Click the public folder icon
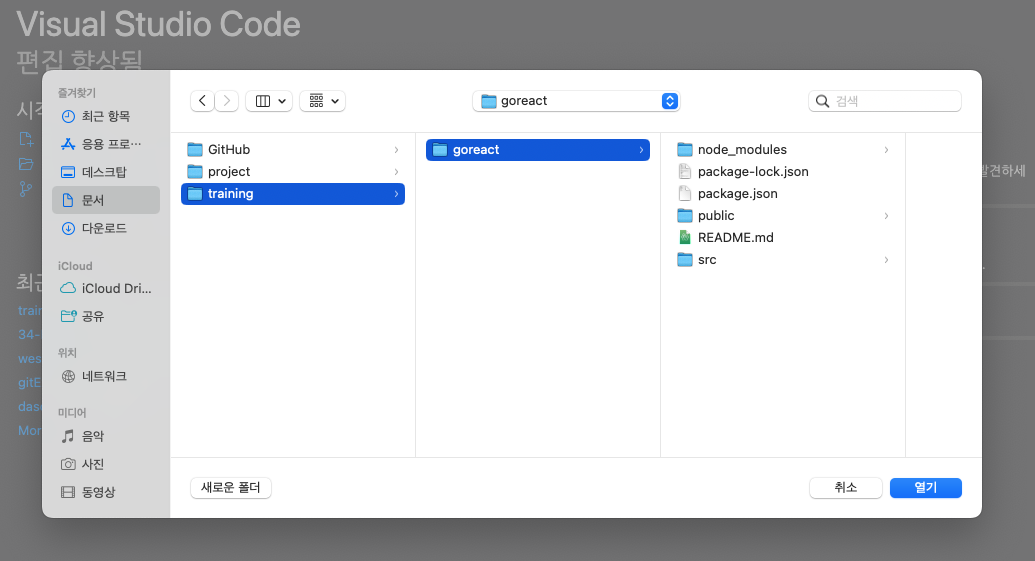Viewport: 1035px width, 561px height. [x=684, y=216]
